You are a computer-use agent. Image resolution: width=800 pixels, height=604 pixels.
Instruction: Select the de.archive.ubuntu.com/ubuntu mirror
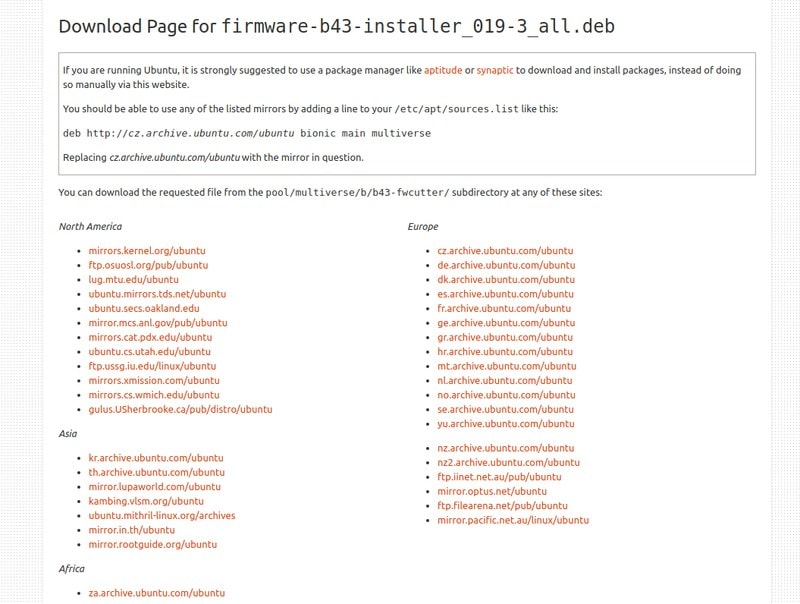(x=506, y=265)
